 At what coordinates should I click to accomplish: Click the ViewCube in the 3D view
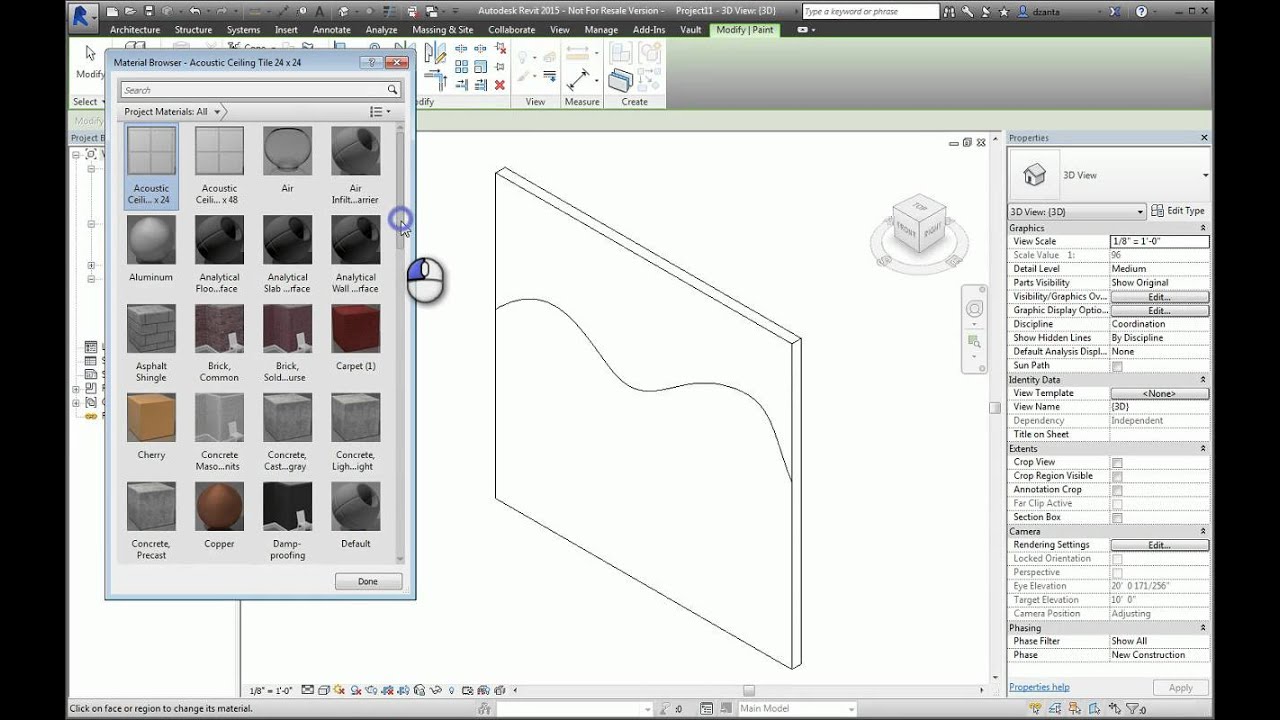point(919,223)
